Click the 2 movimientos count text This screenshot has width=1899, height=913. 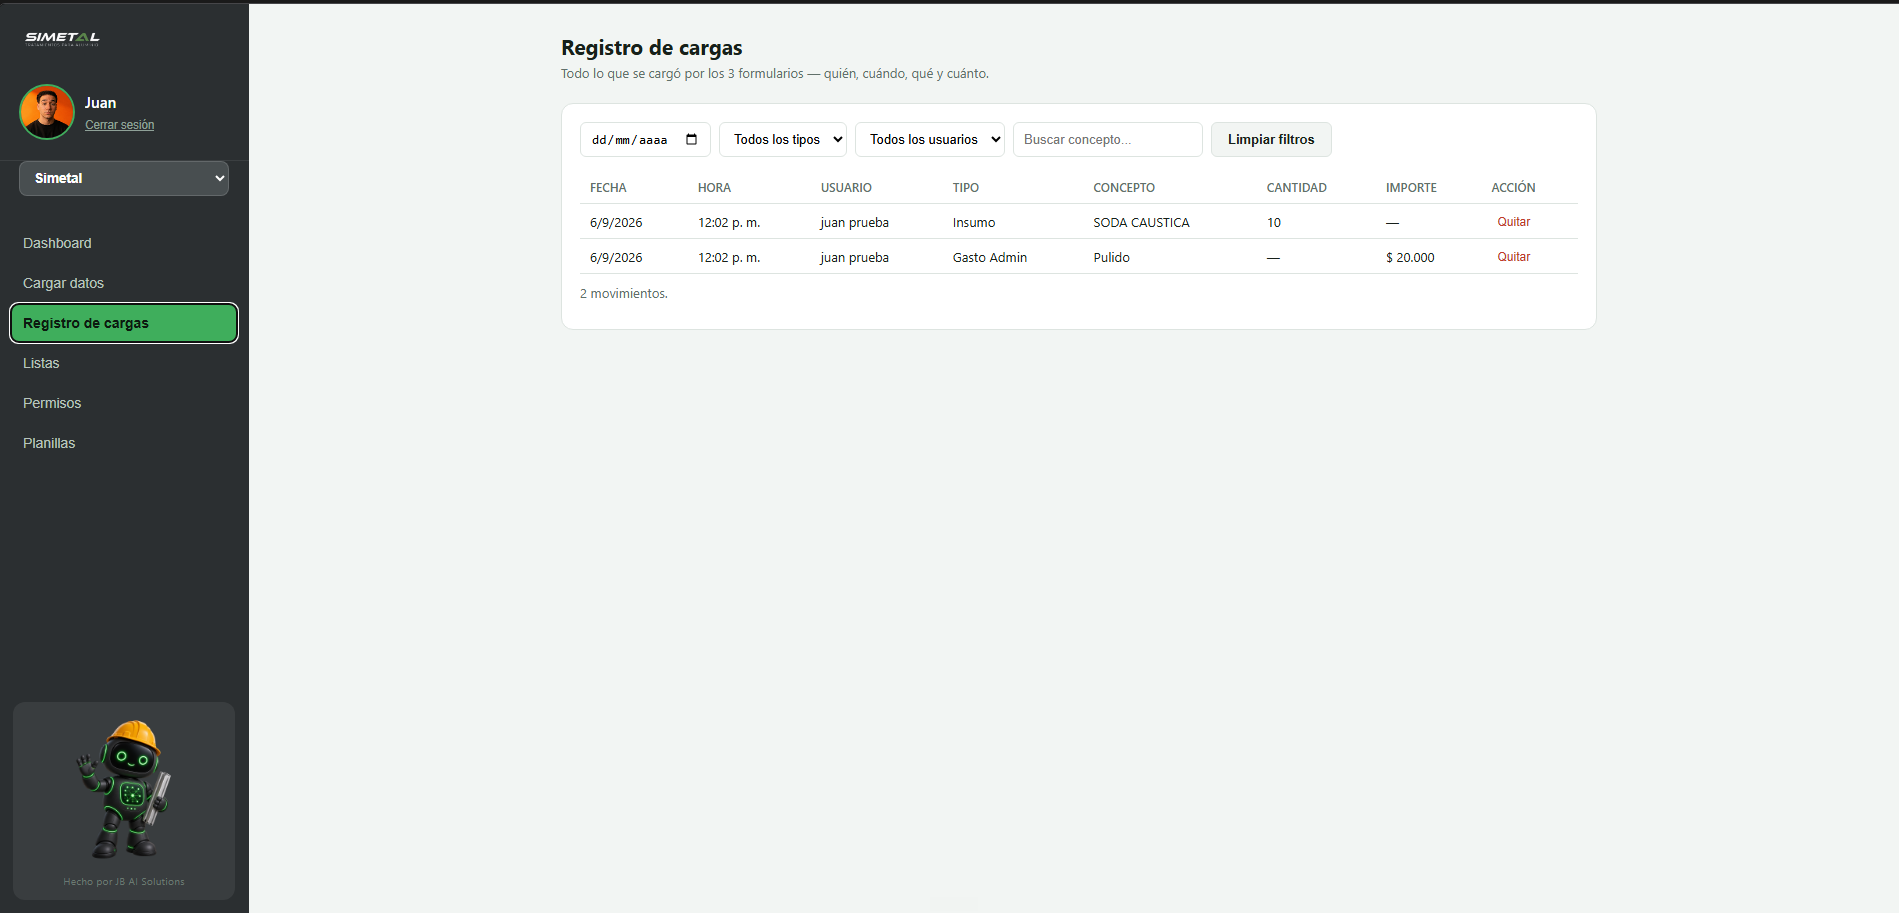coord(624,293)
